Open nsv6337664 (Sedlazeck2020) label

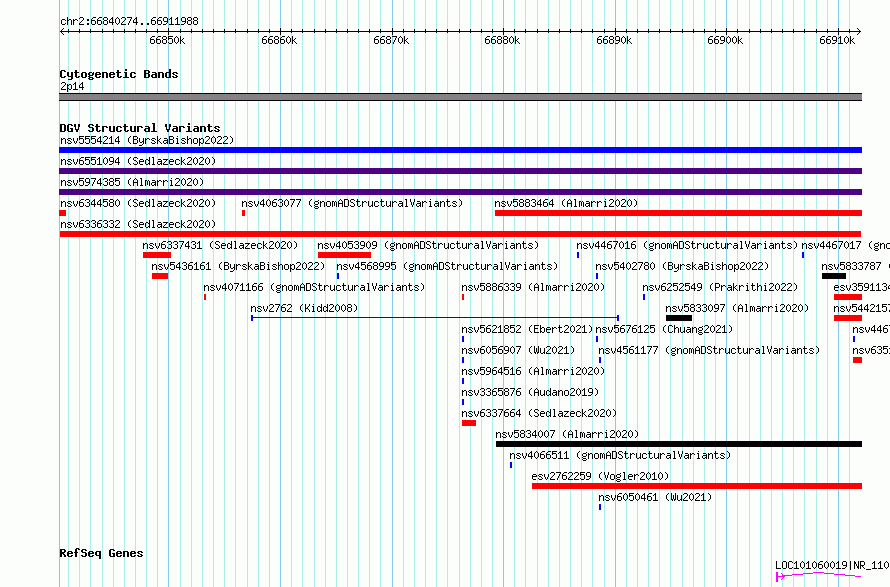click(539, 413)
